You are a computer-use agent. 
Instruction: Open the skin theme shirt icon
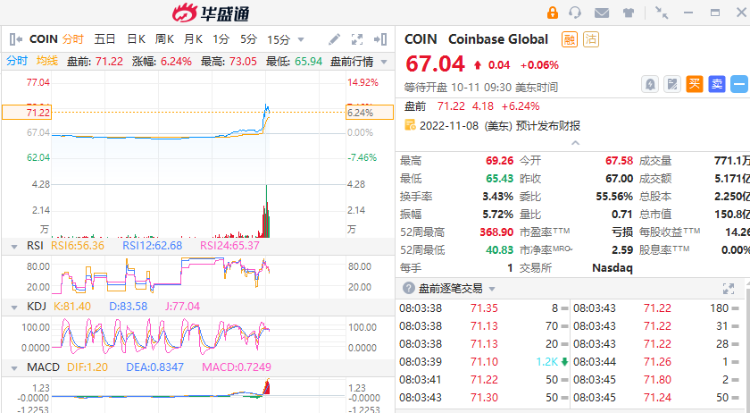pos(626,13)
